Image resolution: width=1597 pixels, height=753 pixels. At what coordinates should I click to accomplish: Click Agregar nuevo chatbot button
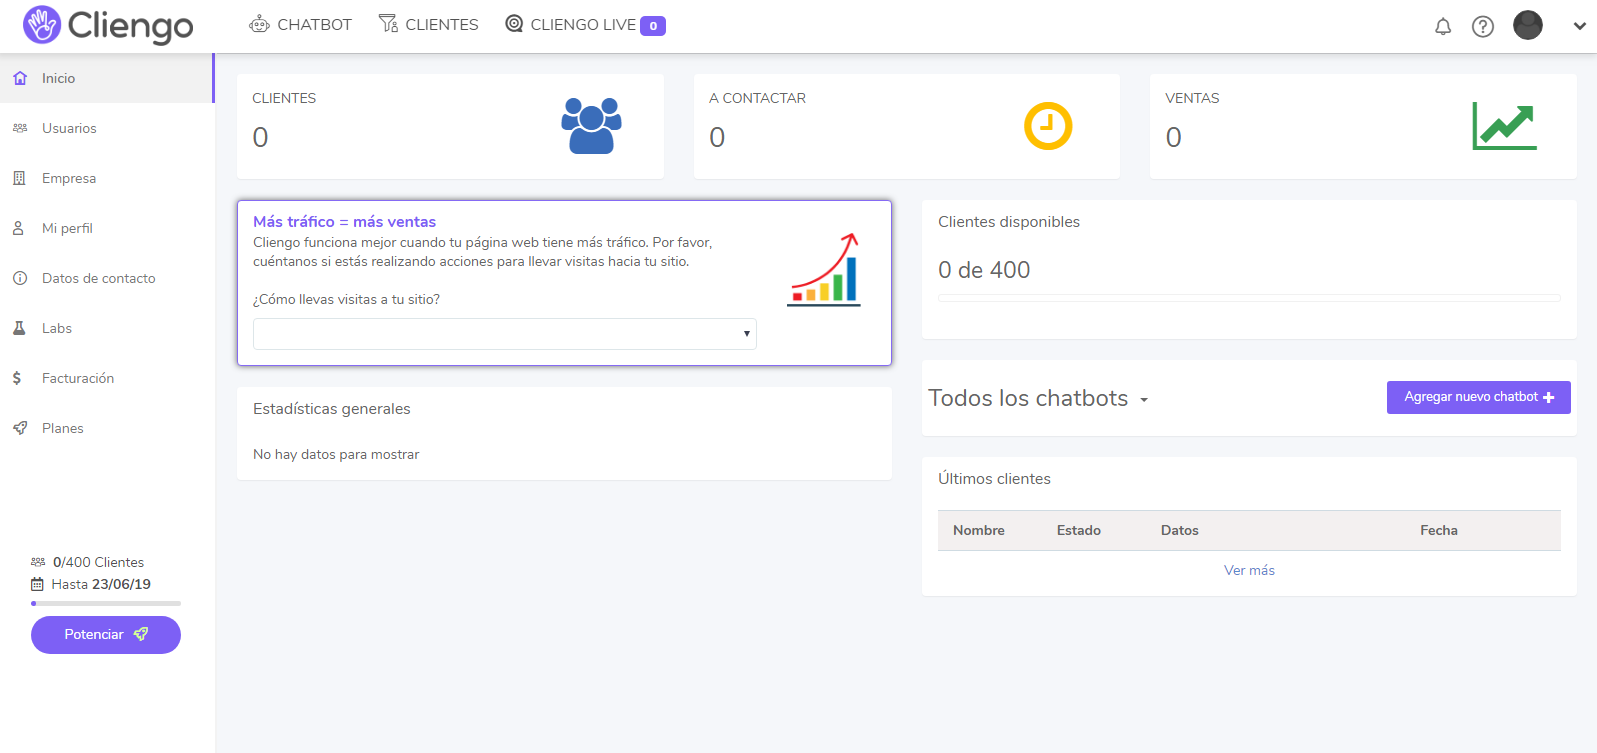click(x=1479, y=397)
